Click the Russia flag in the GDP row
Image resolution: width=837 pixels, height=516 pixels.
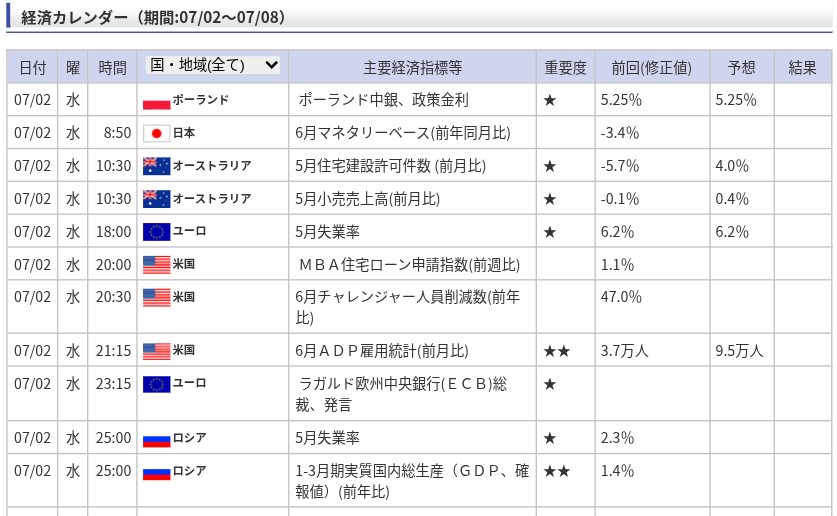[156, 472]
